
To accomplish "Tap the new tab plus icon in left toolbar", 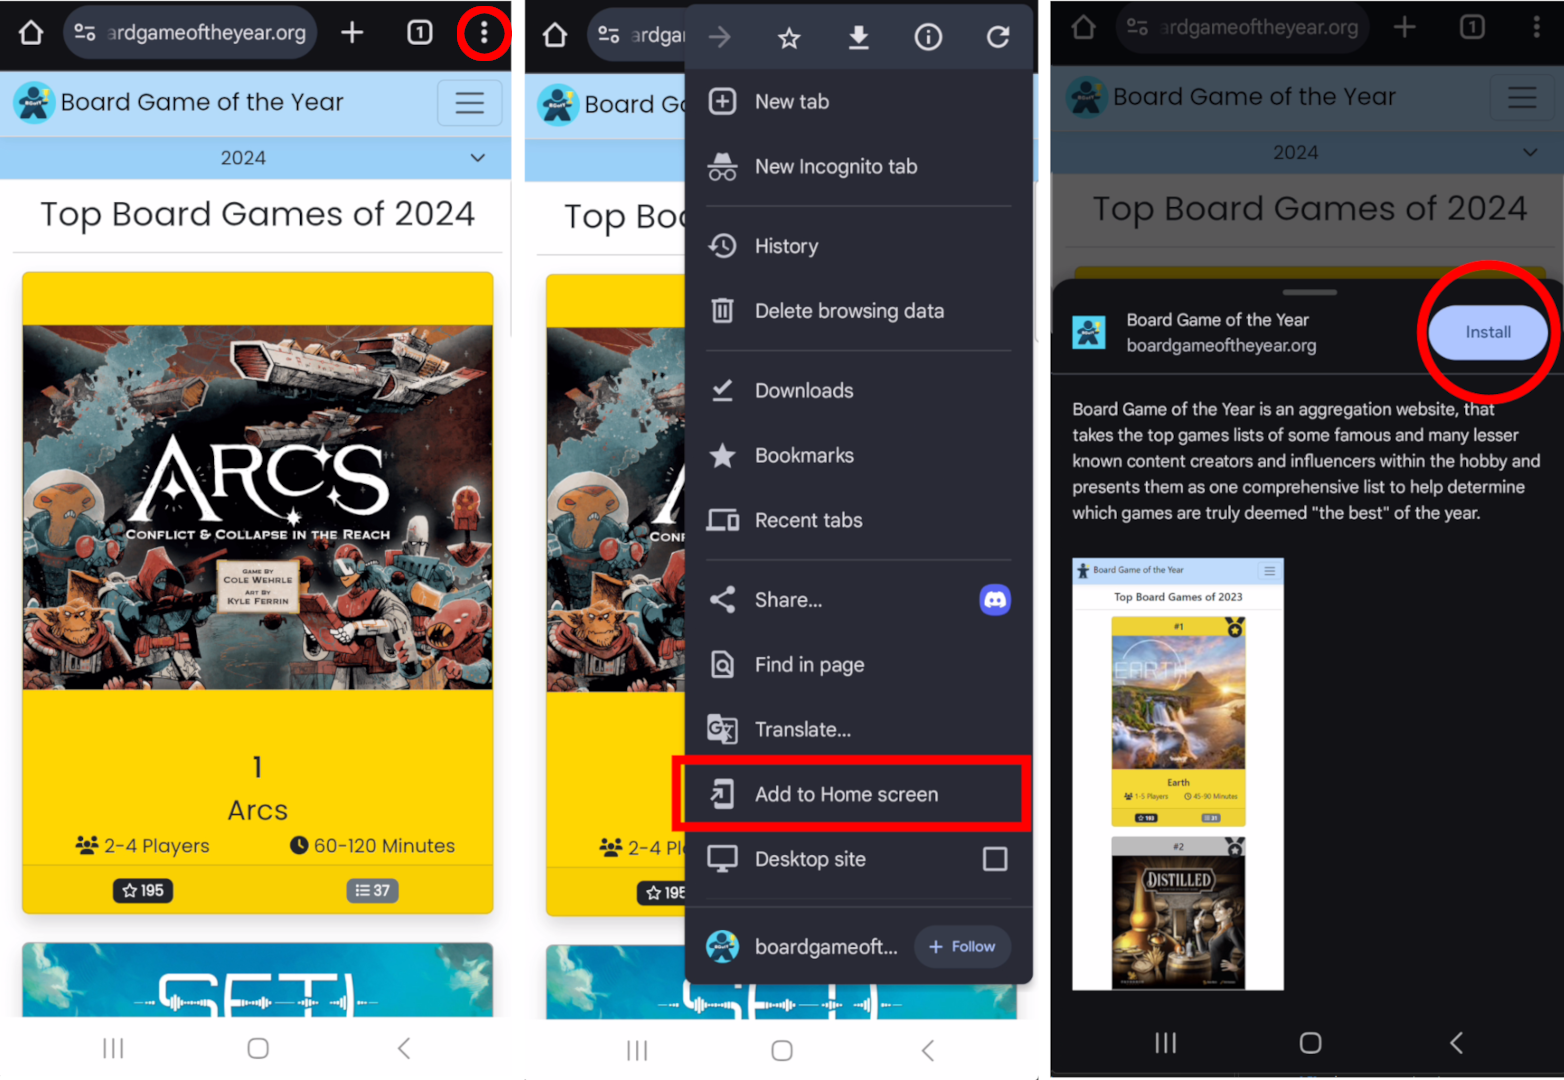I will tap(352, 33).
